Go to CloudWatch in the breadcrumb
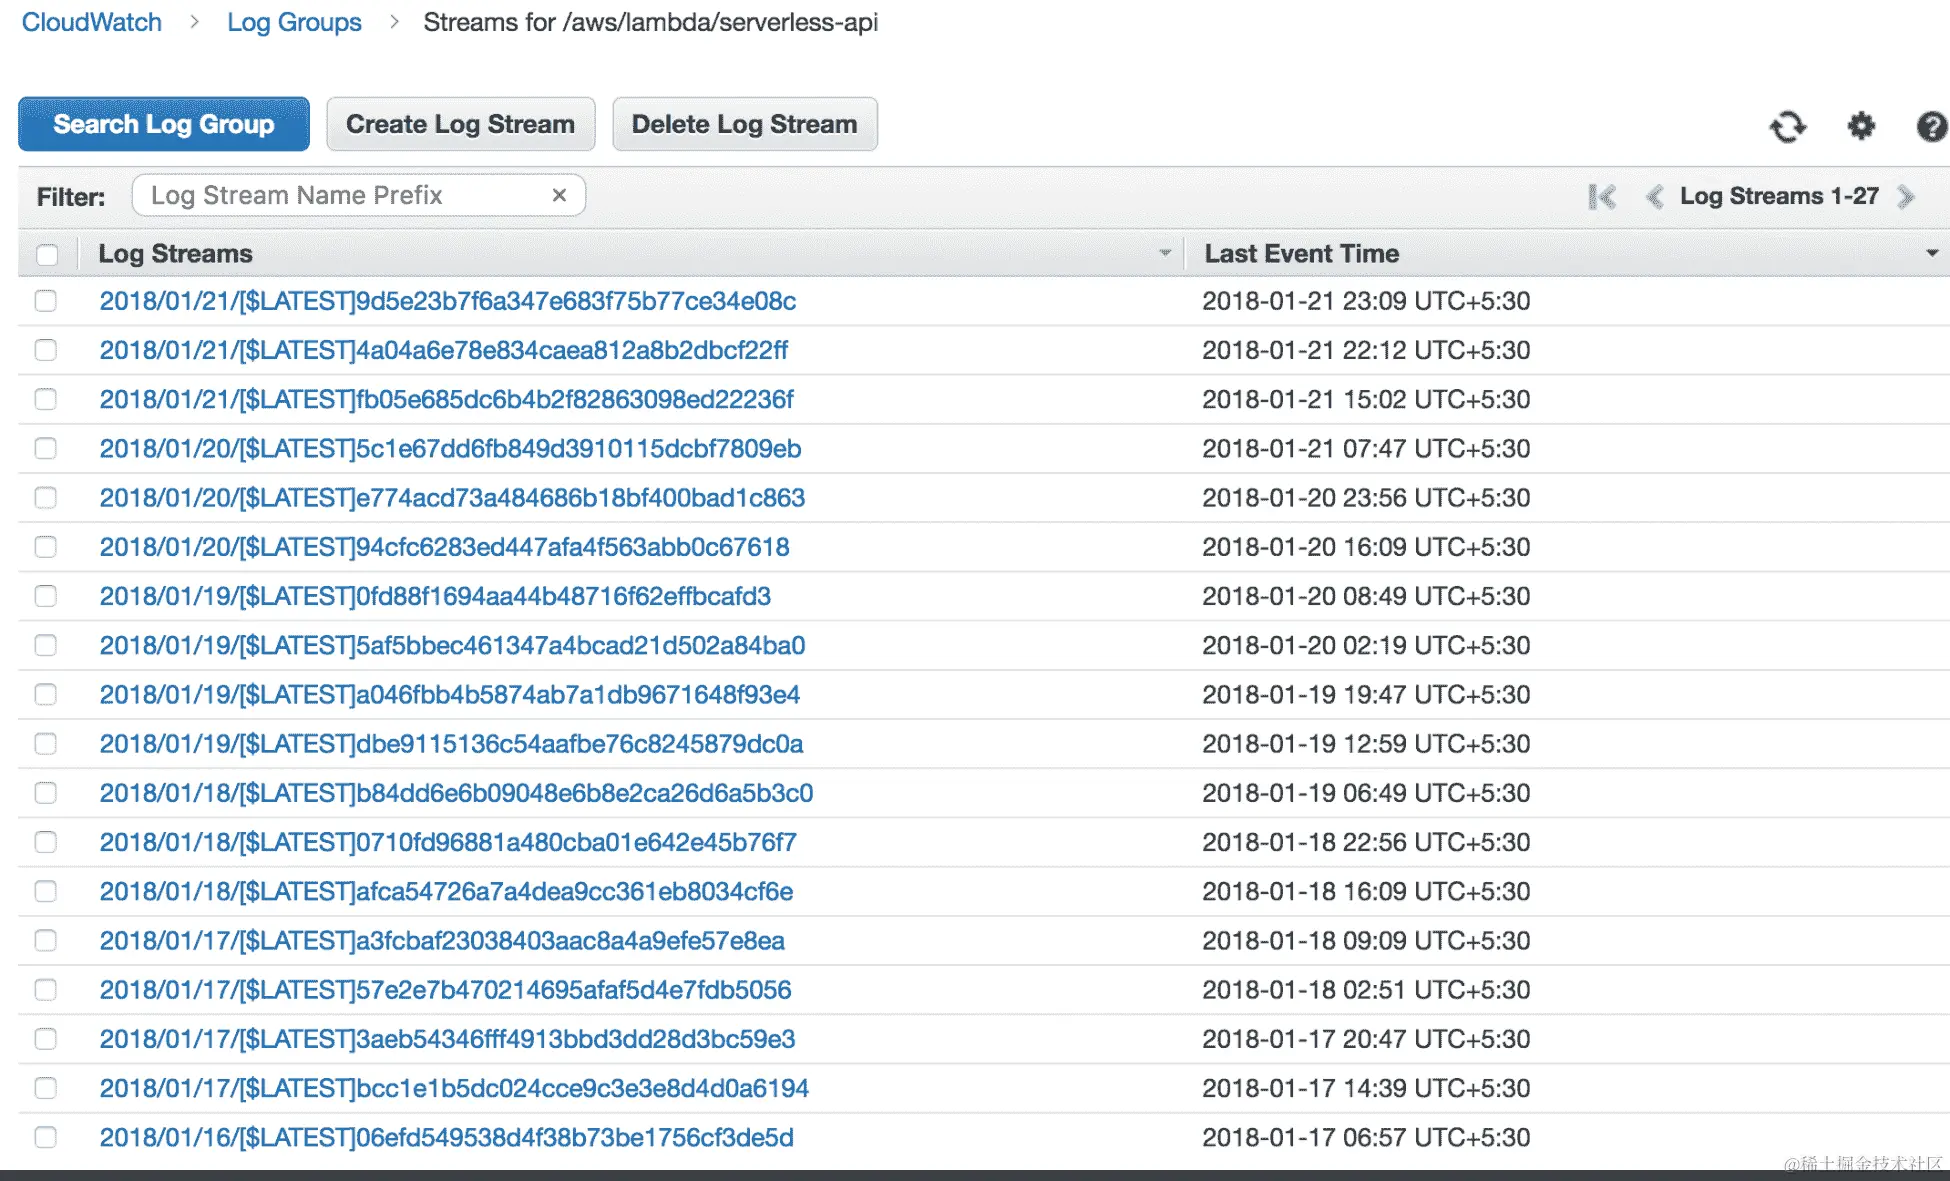The height and width of the screenshot is (1181, 1950). pos(91,22)
